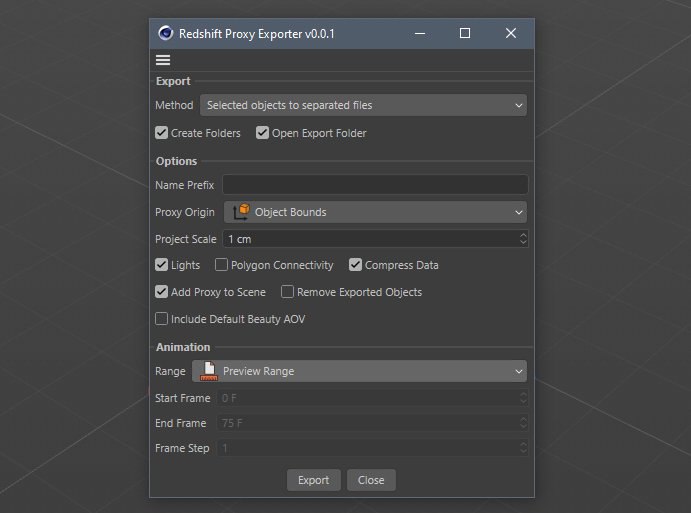The width and height of the screenshot is (691, 513).
Task: Maximize the Redshift Proxy Exporter window
Action: point(465,33)
